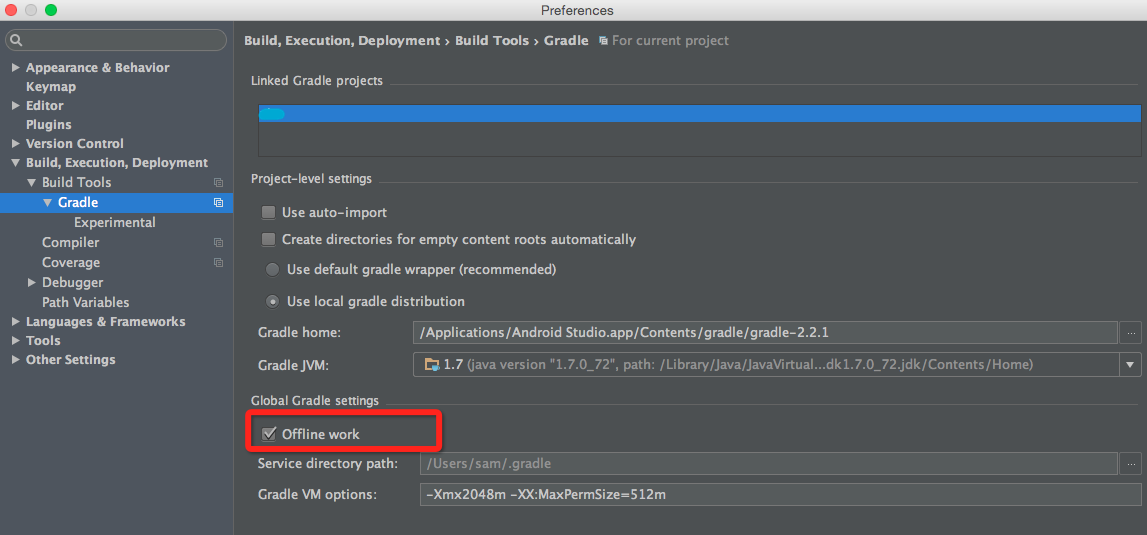Select Use default gradle wrapper option

(272, 270)
